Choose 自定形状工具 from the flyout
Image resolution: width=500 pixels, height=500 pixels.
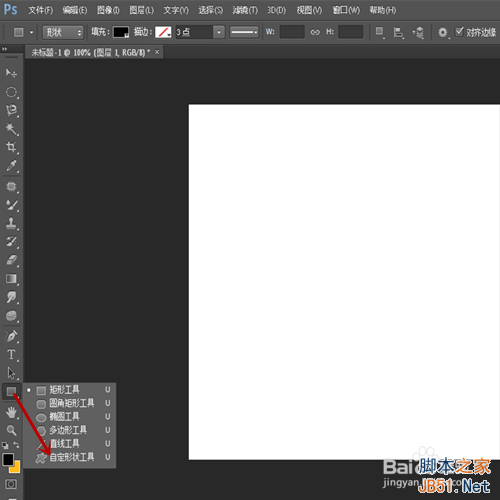pyautogui.click(x=69, y=457)
